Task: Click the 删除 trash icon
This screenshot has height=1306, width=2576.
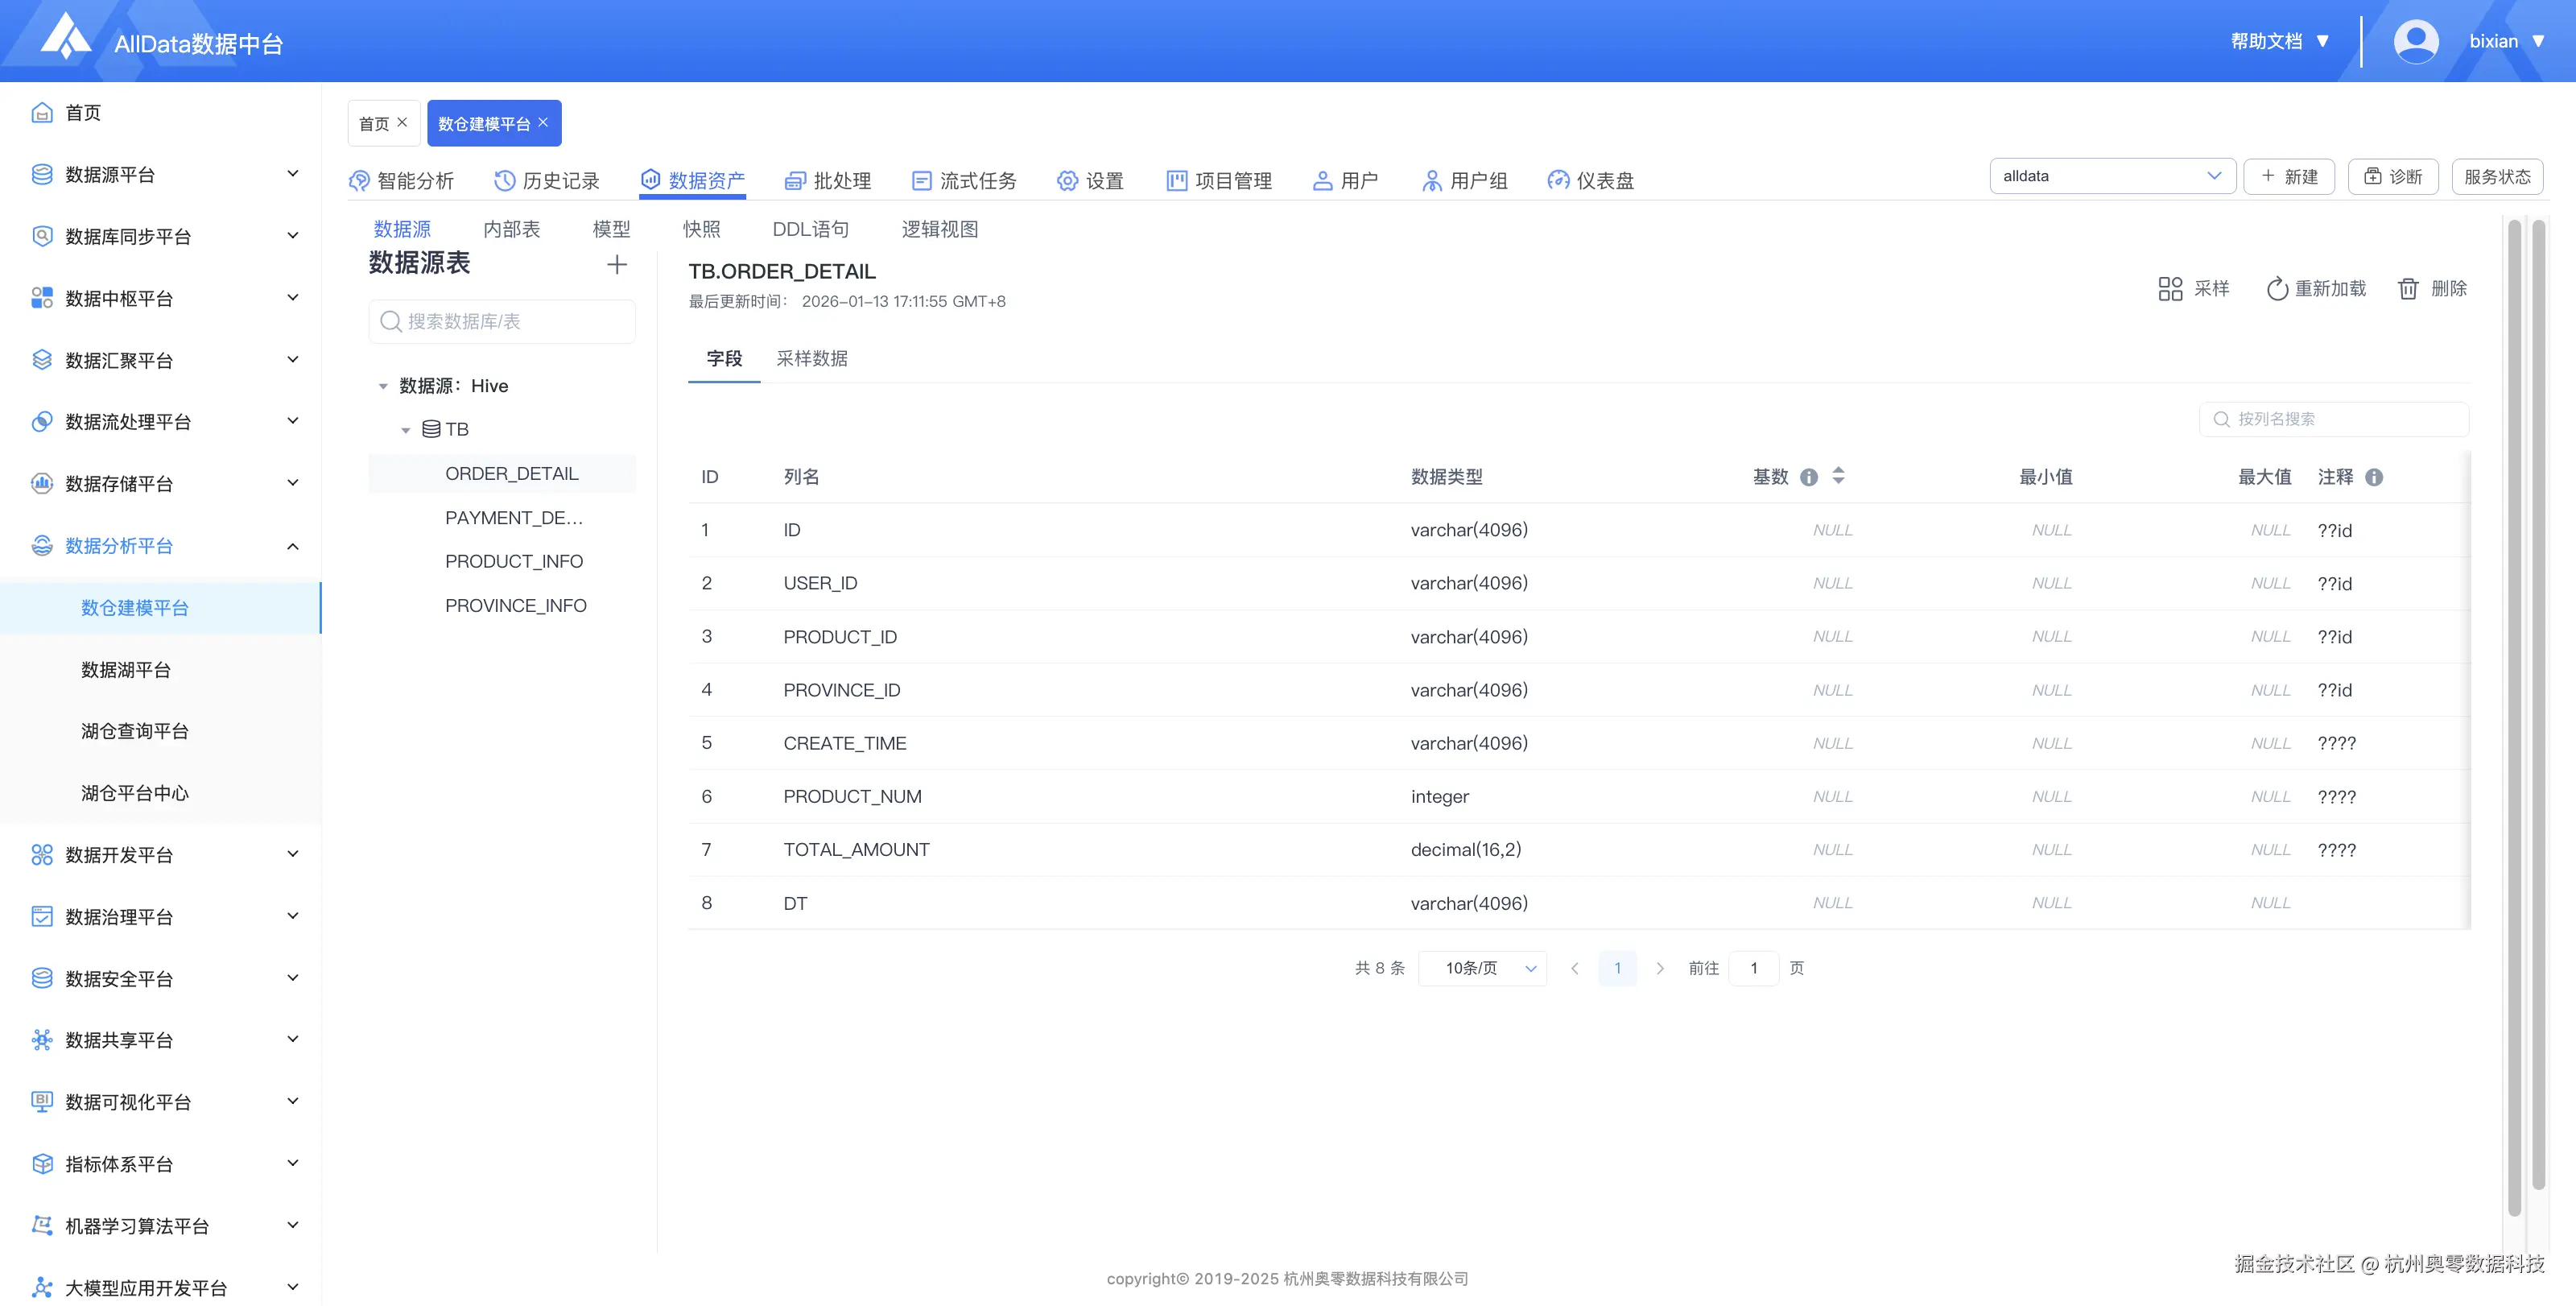Action: tap(2408, 289)
